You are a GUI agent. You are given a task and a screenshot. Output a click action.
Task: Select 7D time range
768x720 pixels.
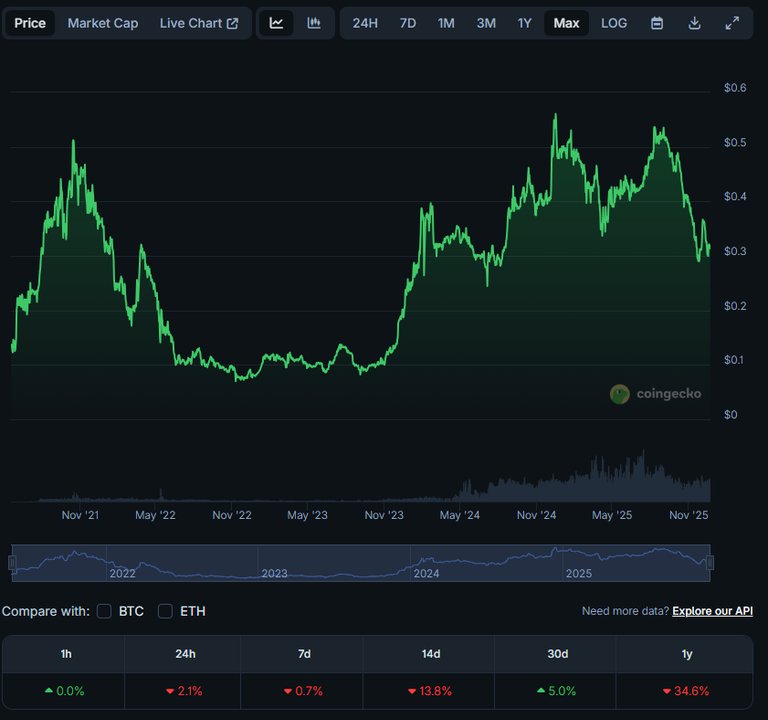(x=408, y=23)
